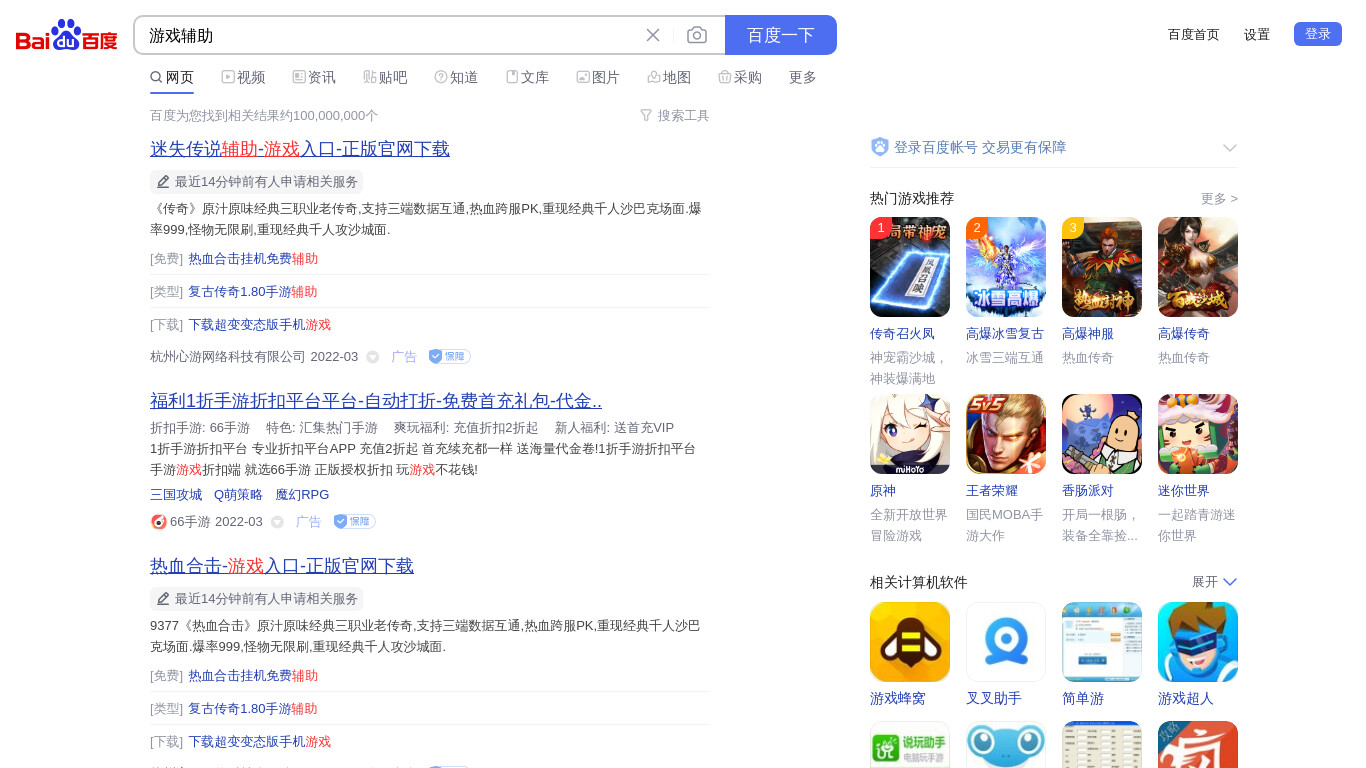Open result 福利1折手游折扣平台

pos(376,401)
